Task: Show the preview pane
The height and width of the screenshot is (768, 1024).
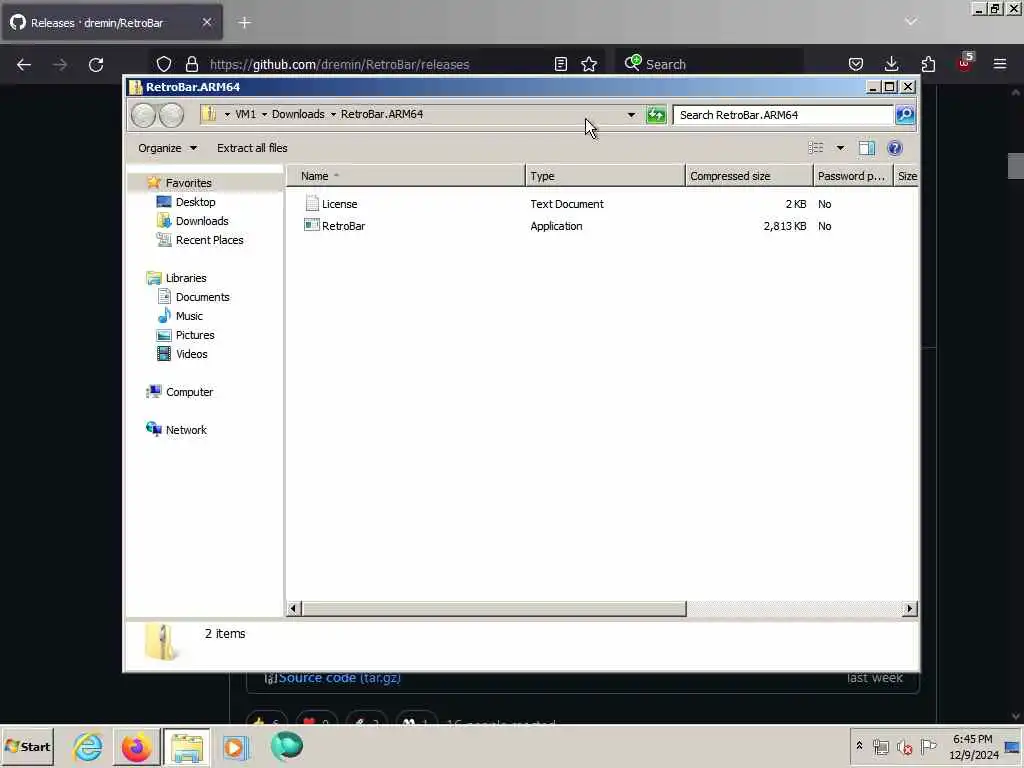Action: coord(867,148)
